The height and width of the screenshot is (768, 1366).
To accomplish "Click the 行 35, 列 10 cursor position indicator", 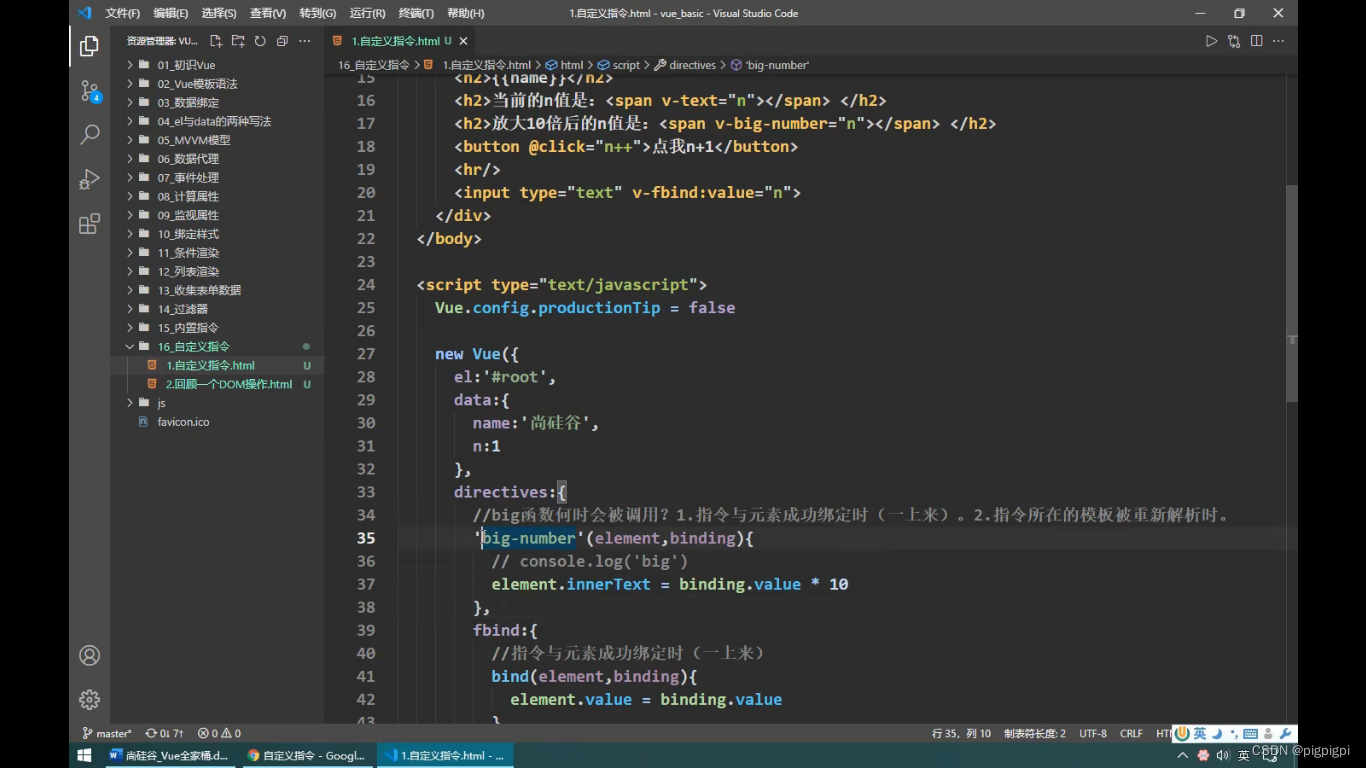I will (x=961, y=733).
